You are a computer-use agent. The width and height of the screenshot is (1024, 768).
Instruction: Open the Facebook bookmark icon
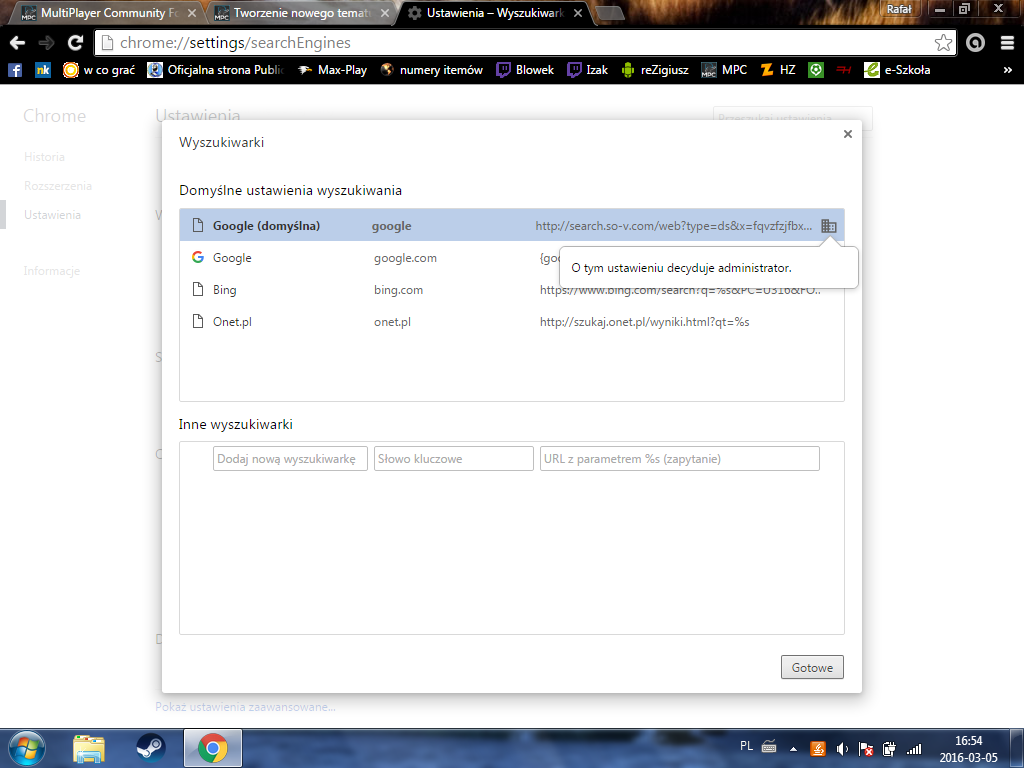click(14, 70)
